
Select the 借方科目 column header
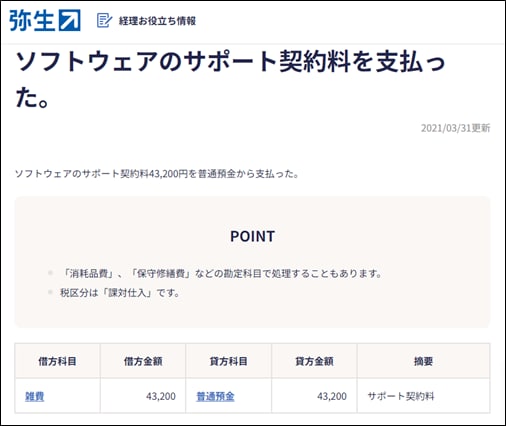click(x=57, y=361)
